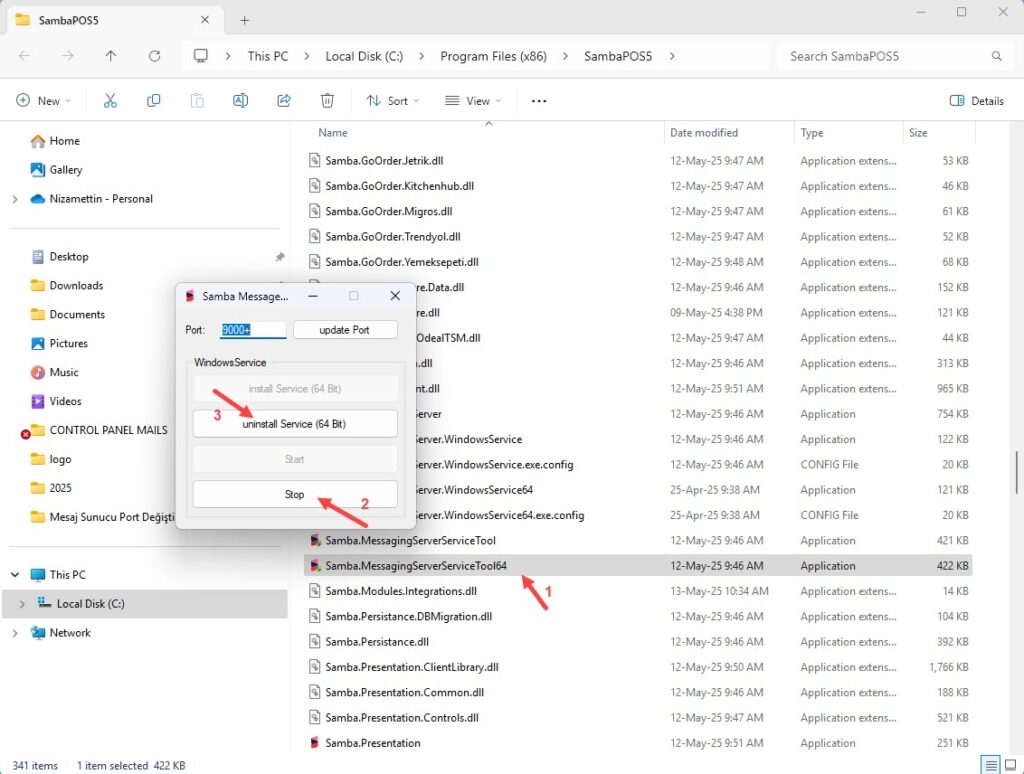Open CONTROL PANEL MAILS folder

coord(99,430)
